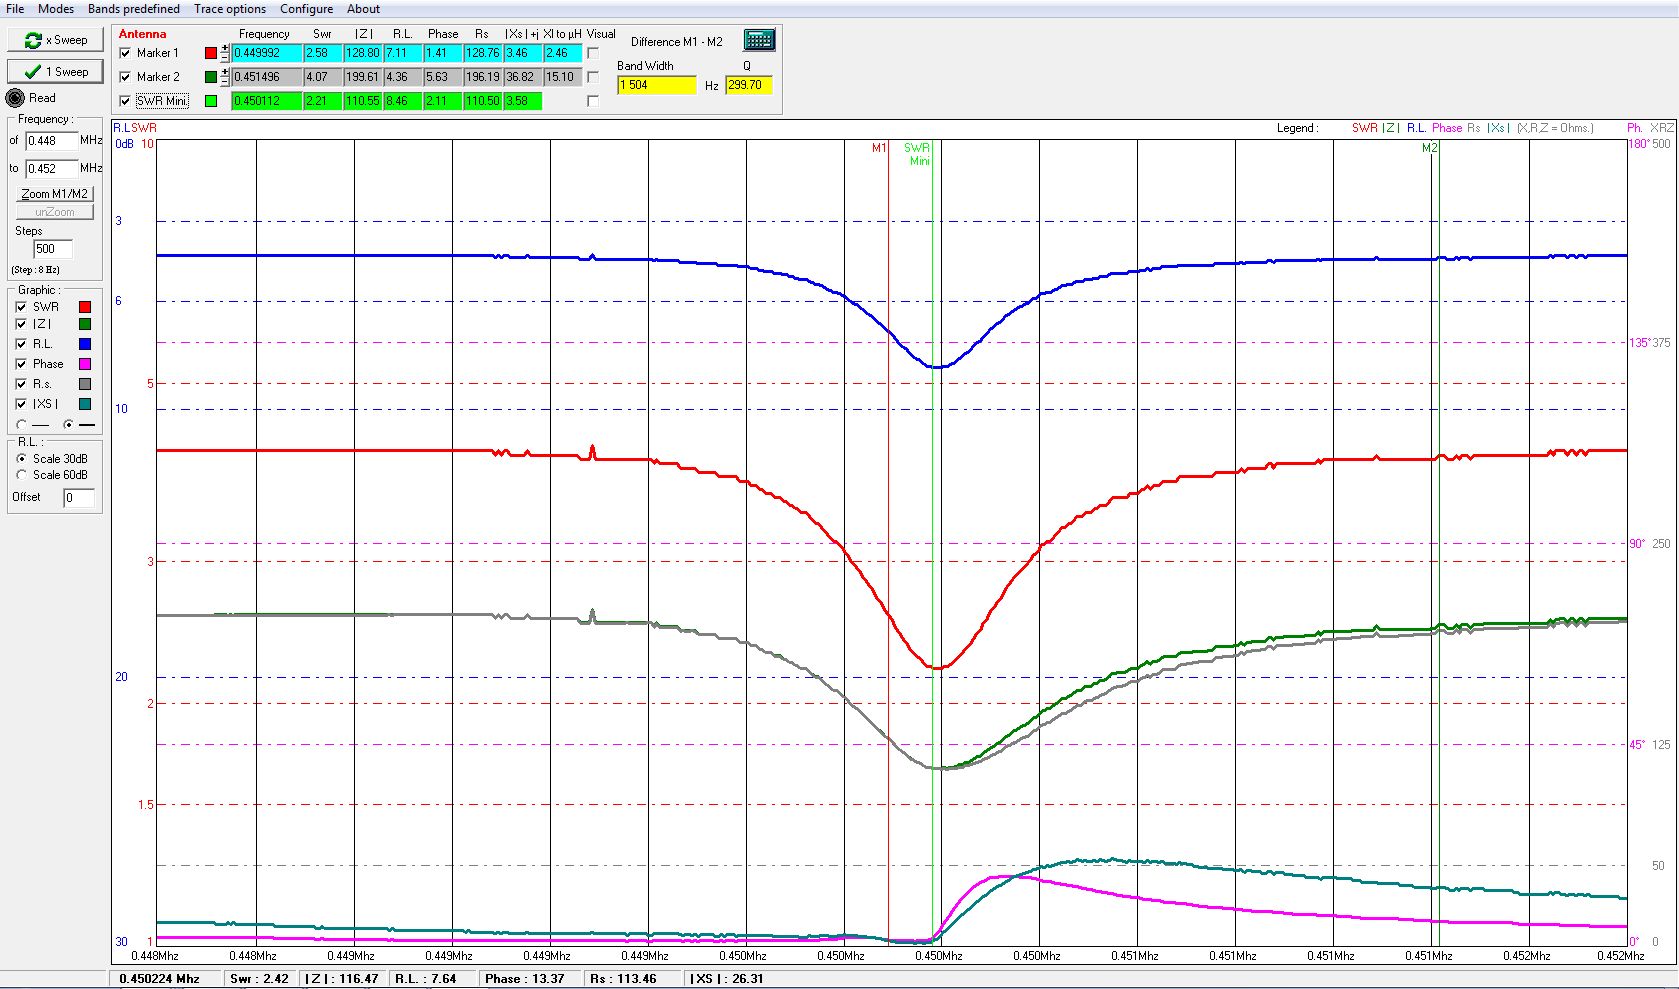Open the Configure menu

[x=306, y=9]
